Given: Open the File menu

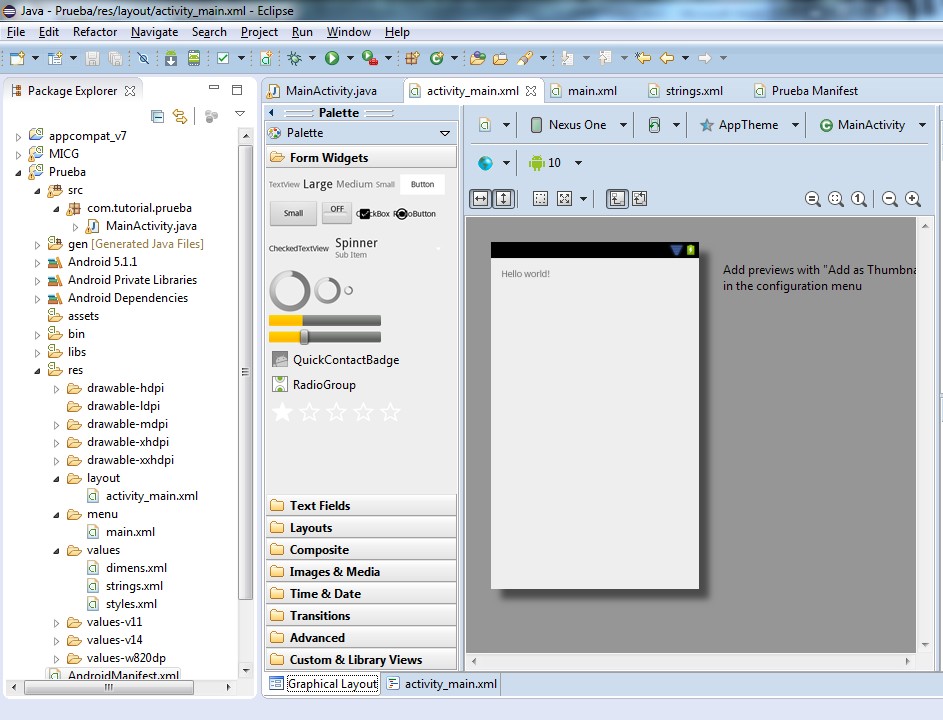Looking at the screenshot, I should pyautogui.click(x=16, y=32).
